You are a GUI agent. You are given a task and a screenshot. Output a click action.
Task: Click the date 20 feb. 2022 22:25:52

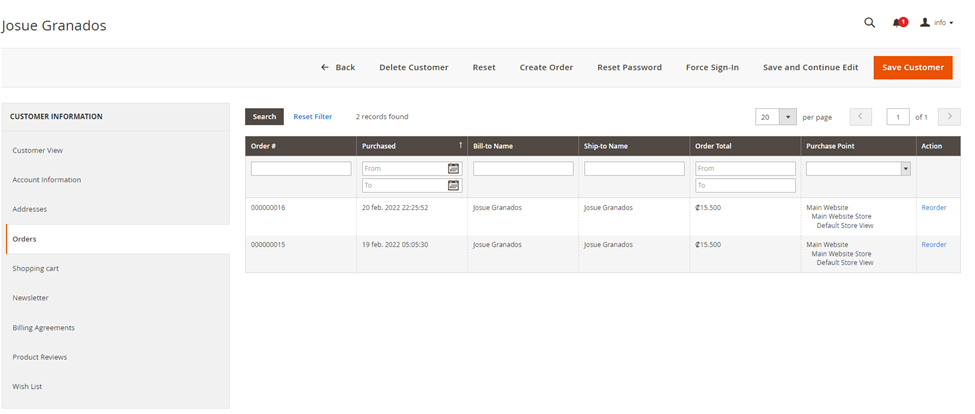point(395,208)
